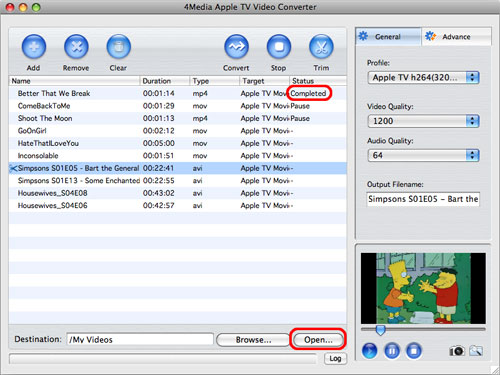This screenshot has height=375, width=500.
Task: Open the Trim scissors tool
Action: (321, 47)
